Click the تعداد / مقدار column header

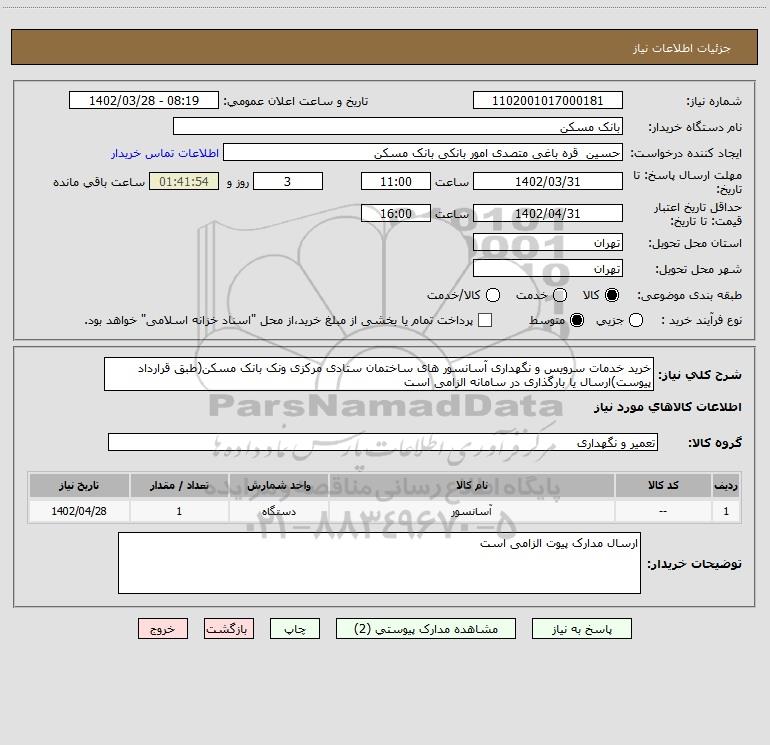pos(179,485)
